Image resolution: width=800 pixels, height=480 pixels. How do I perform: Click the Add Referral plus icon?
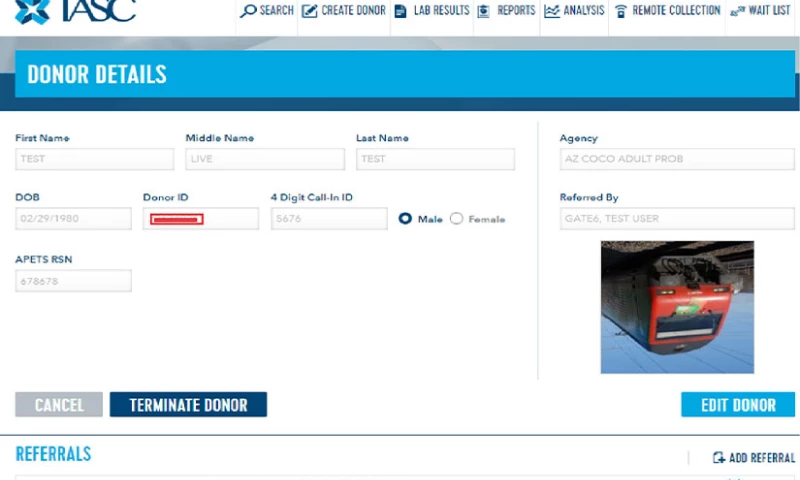tap(718, 458)
